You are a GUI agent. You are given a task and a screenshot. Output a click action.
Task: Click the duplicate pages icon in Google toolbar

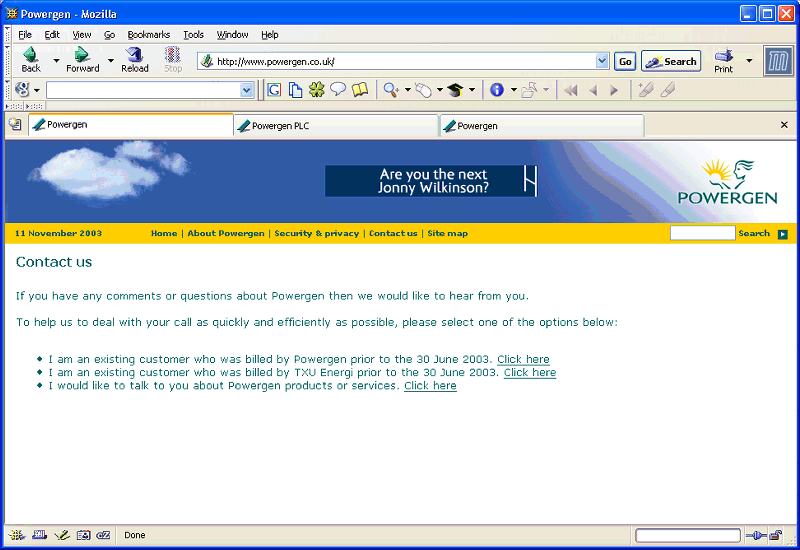click(x=295, y=90)
